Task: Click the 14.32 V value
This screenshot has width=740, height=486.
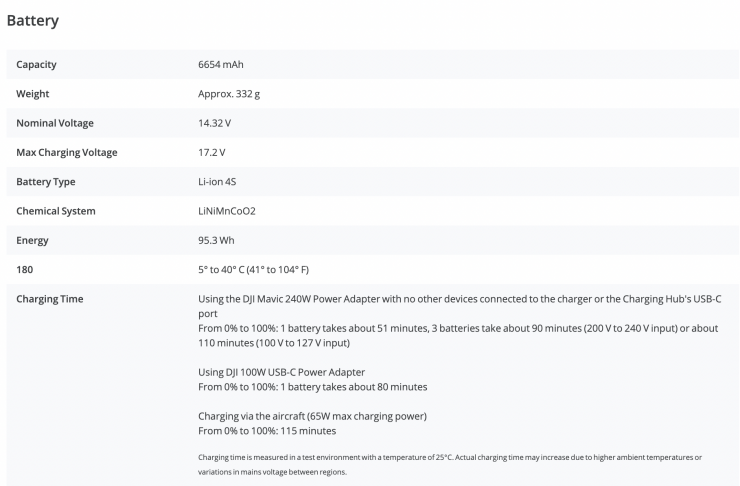Action: [x=214, y=123]
